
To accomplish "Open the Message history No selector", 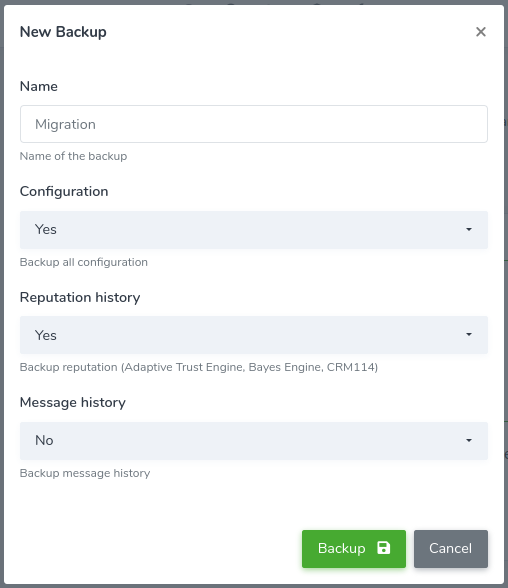I will (x=254, y=441).
